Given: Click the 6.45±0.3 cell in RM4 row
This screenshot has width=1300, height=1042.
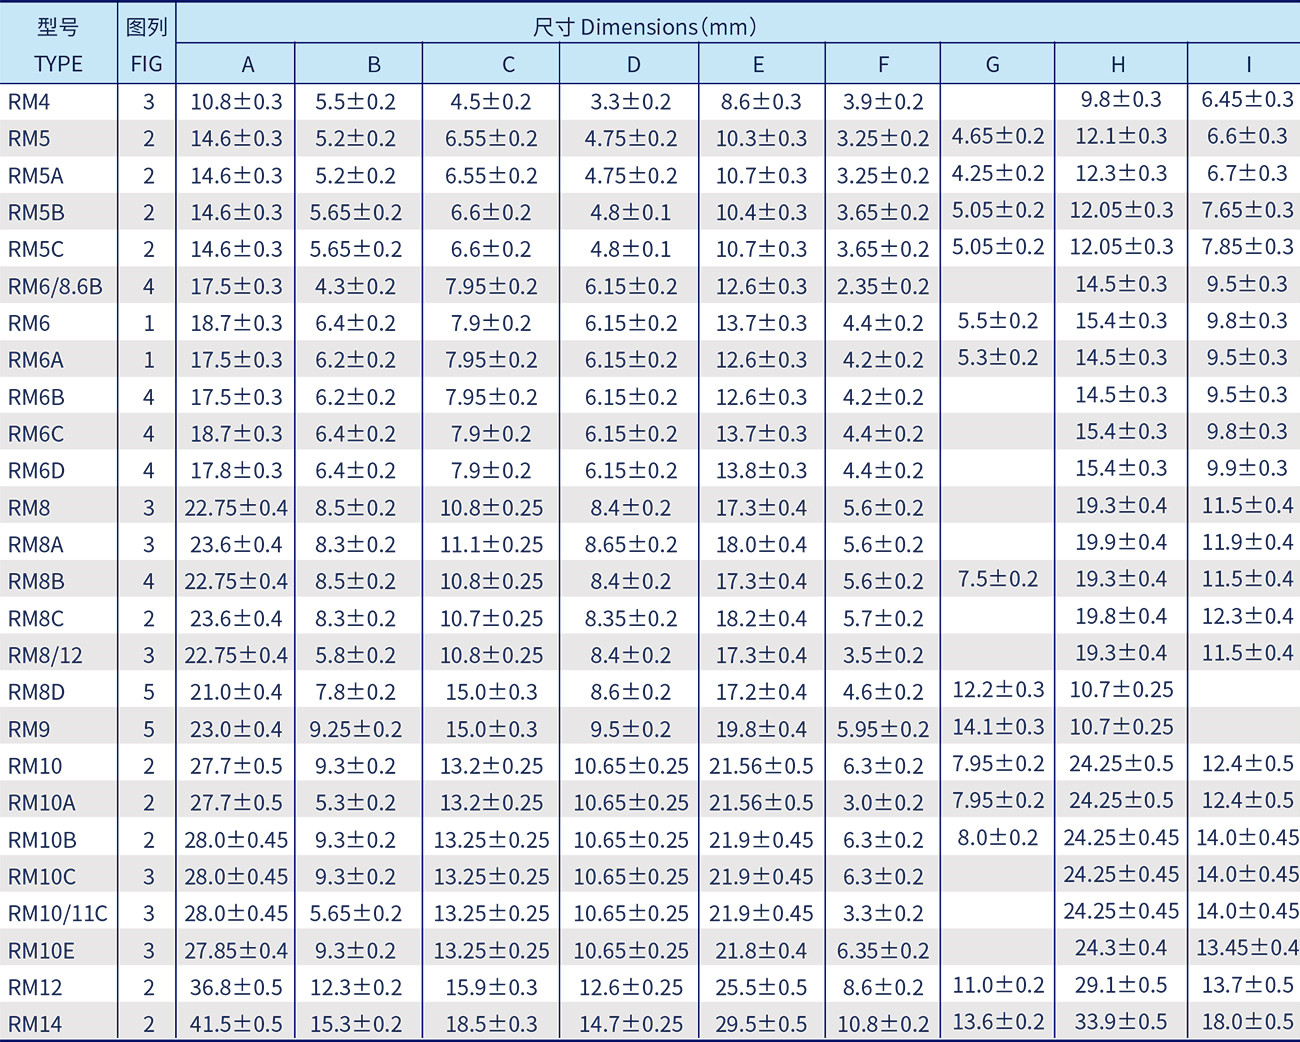Looking at the screenshot, I should pyautogui.click(x=1247, y=100).
